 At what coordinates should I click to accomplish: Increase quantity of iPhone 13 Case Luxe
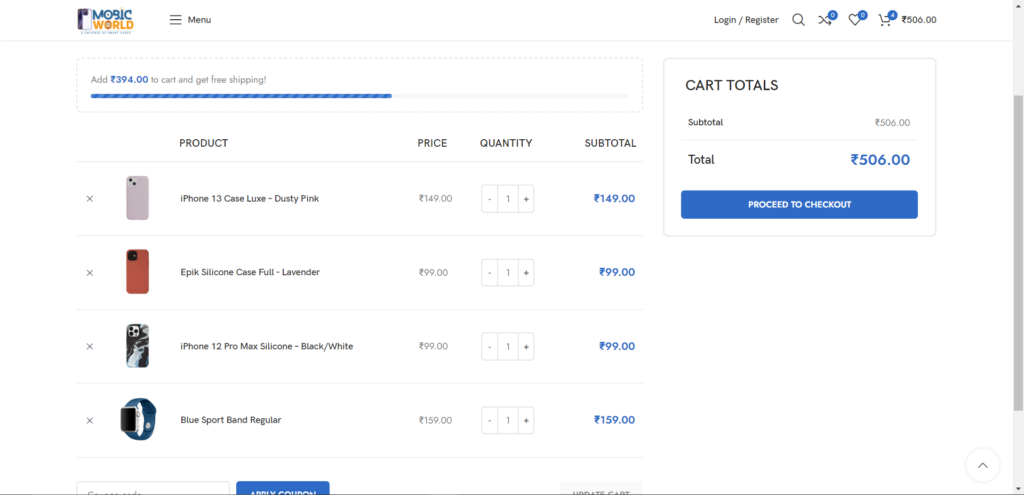click(526, 199)
